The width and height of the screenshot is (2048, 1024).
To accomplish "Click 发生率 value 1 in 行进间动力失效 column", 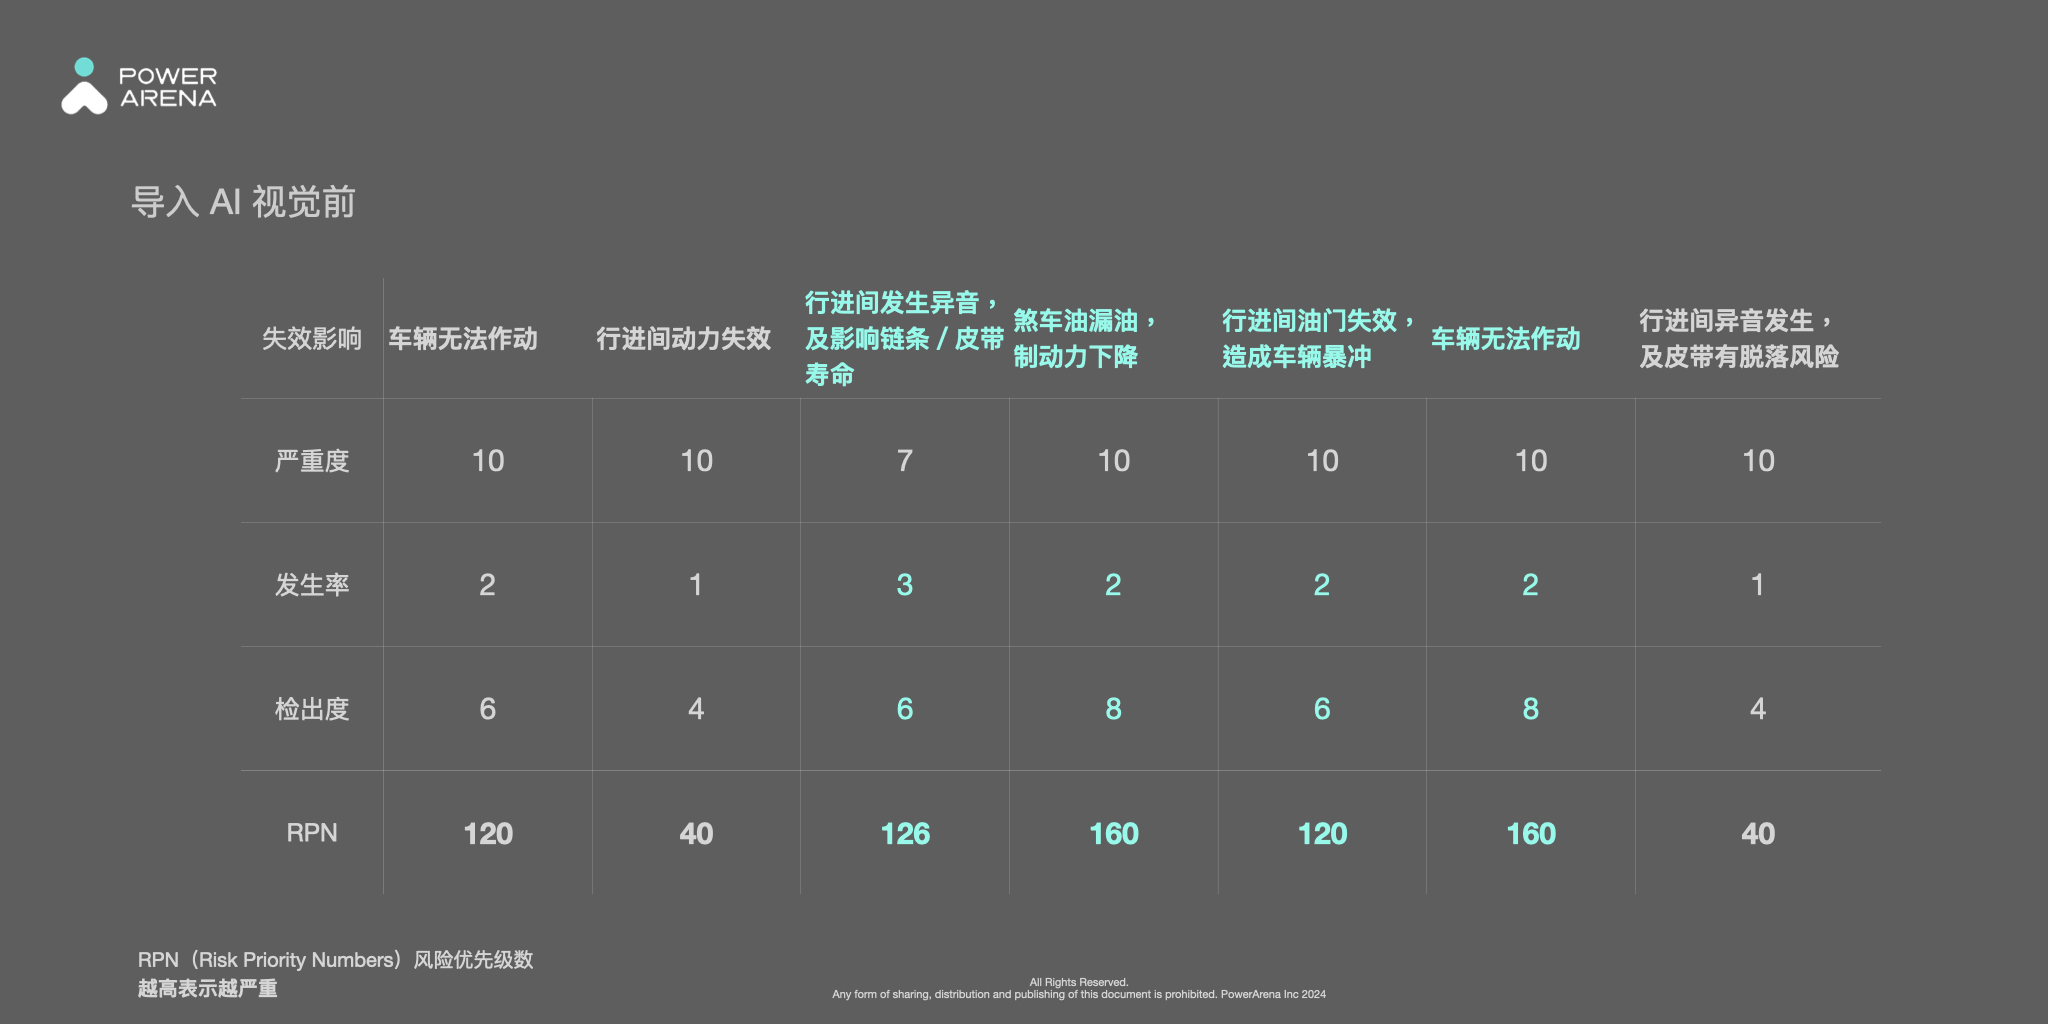I will (x=696, y=585).
